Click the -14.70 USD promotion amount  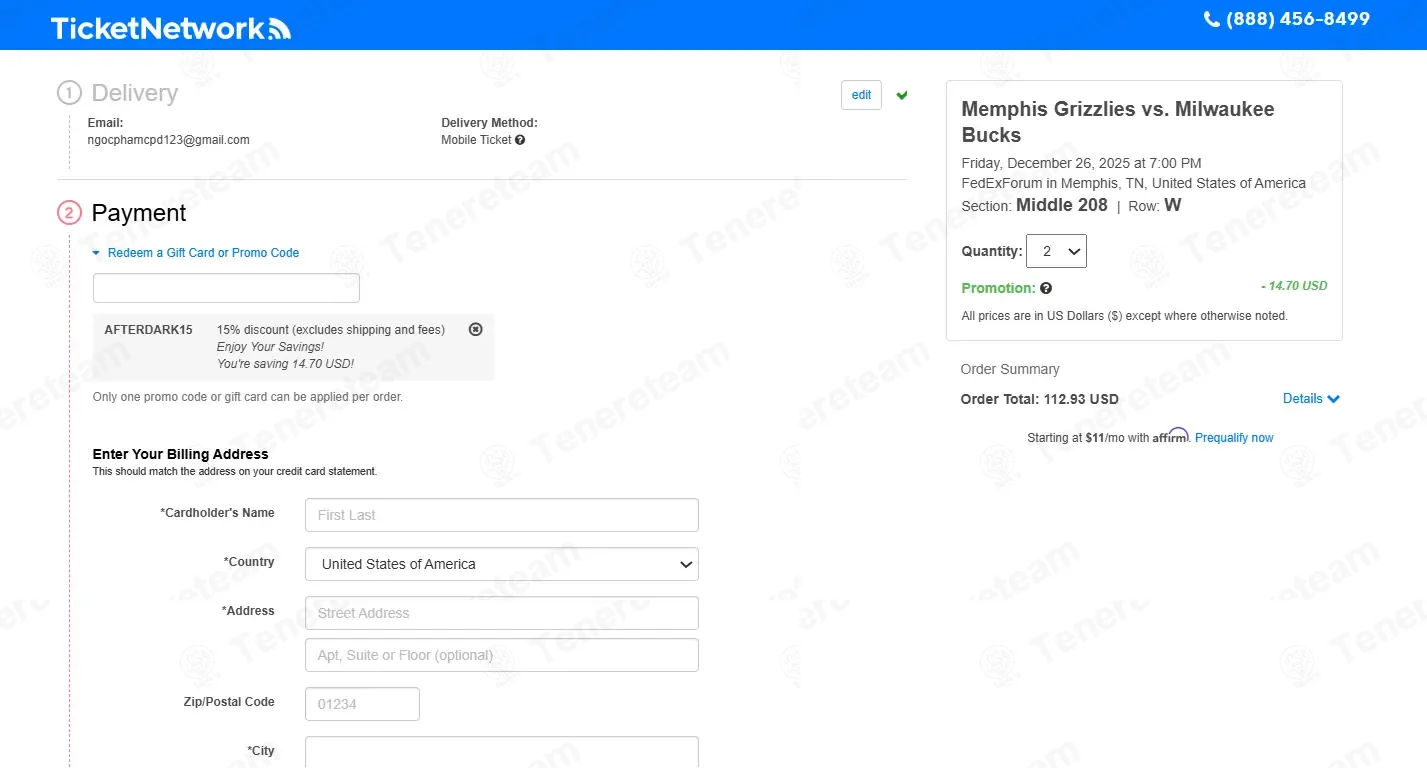(x=1294, y=286)
